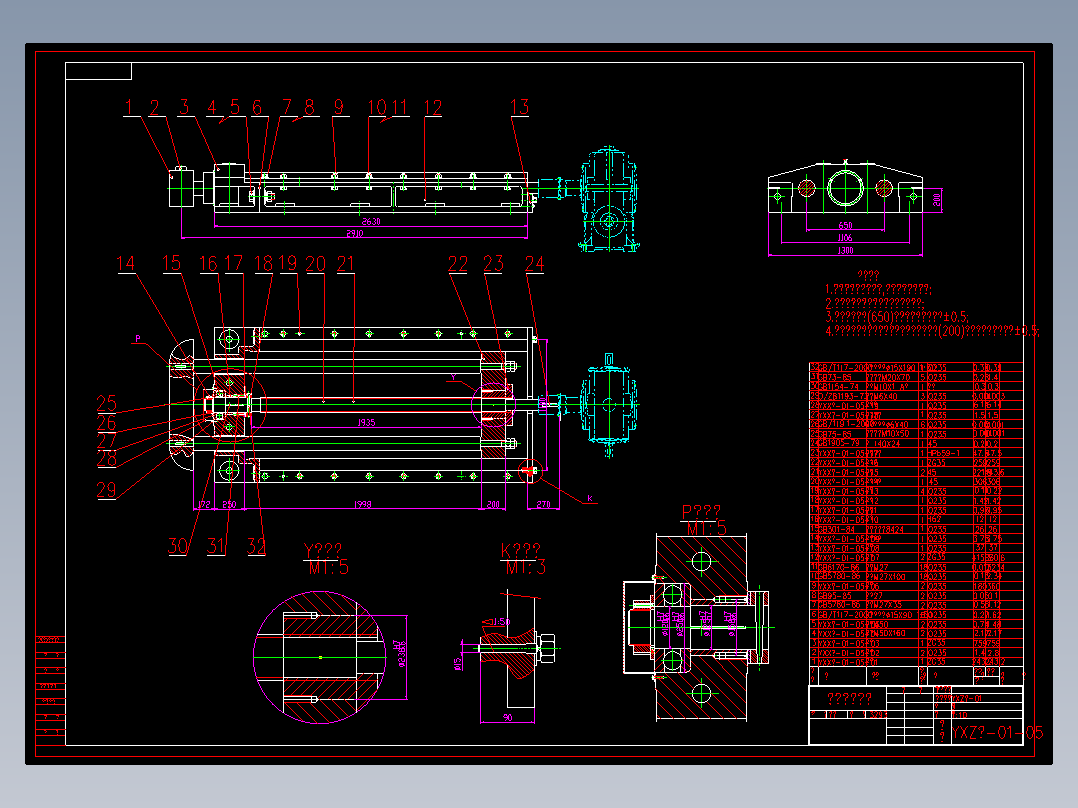1078x808 pixels.
Task: Select part callout number 25
Action: [107, 403]
